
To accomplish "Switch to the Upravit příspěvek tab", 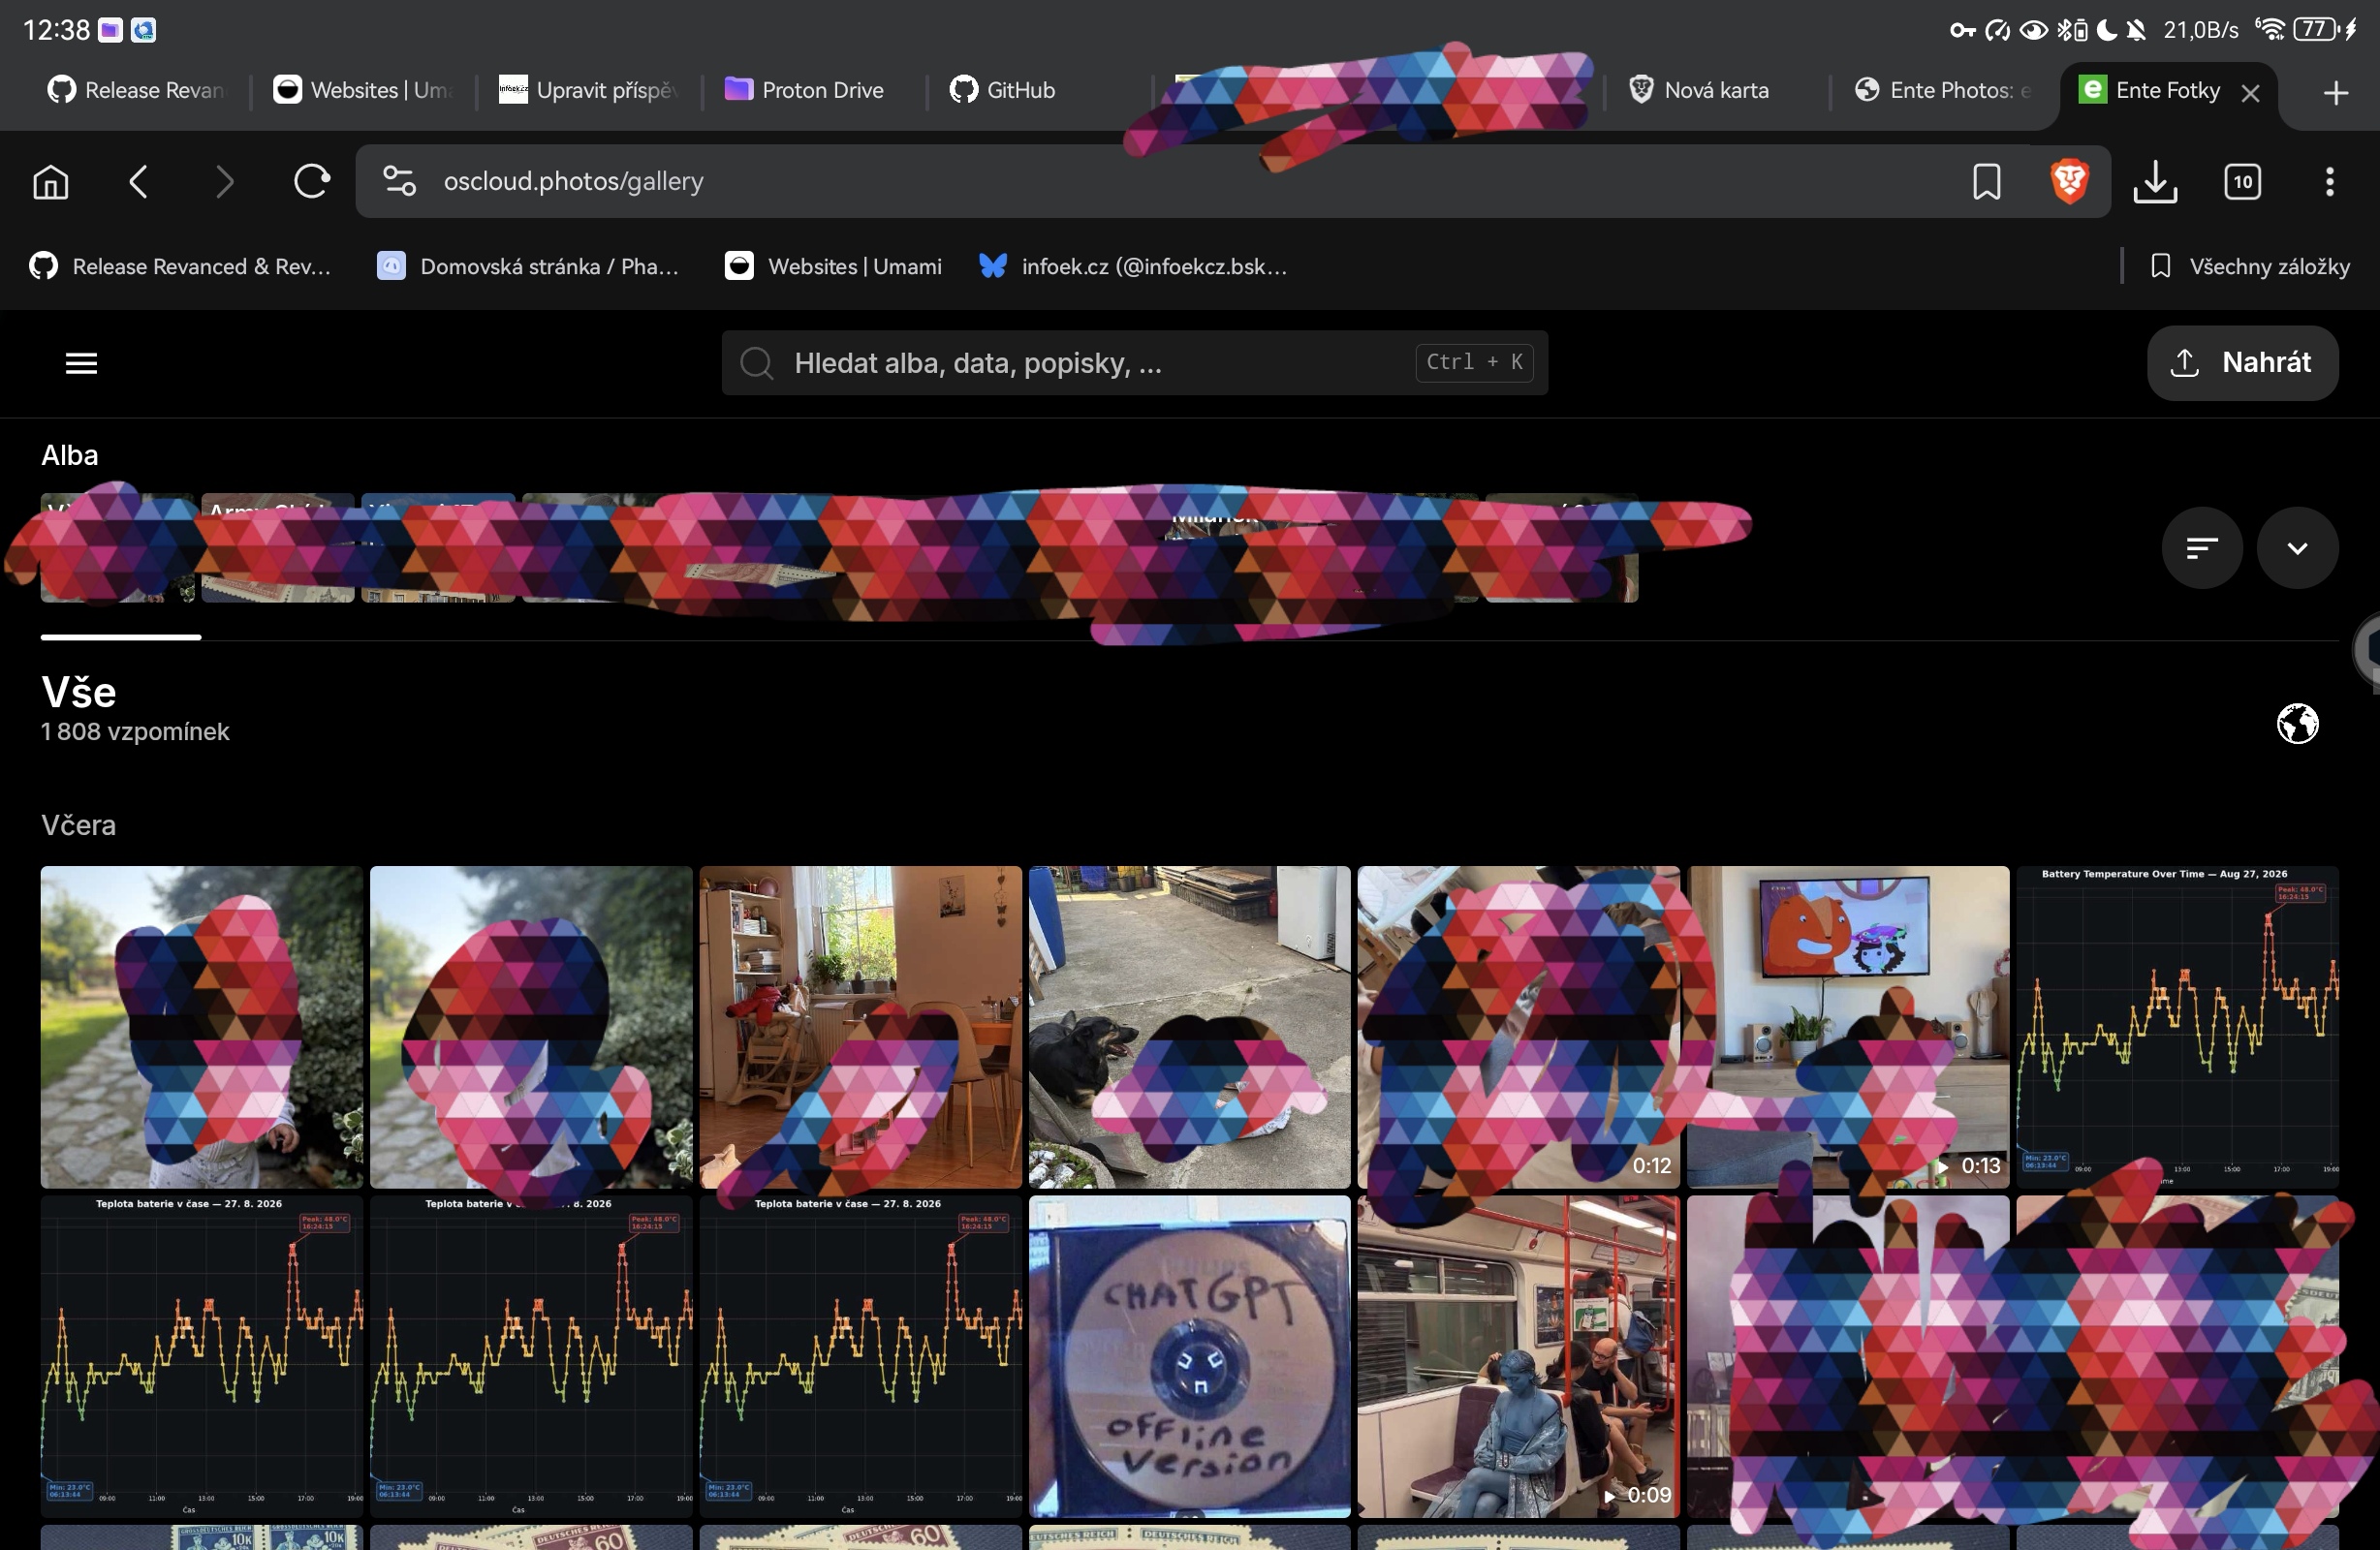I will [588, 90].
